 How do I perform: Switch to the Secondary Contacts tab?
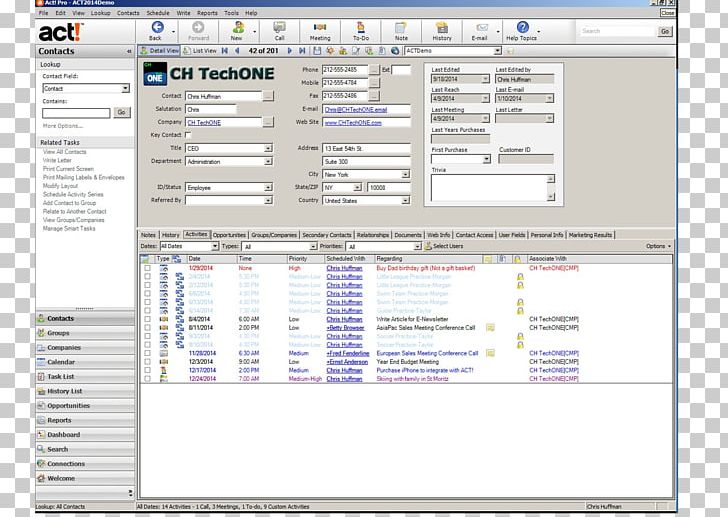pos(327,235)
